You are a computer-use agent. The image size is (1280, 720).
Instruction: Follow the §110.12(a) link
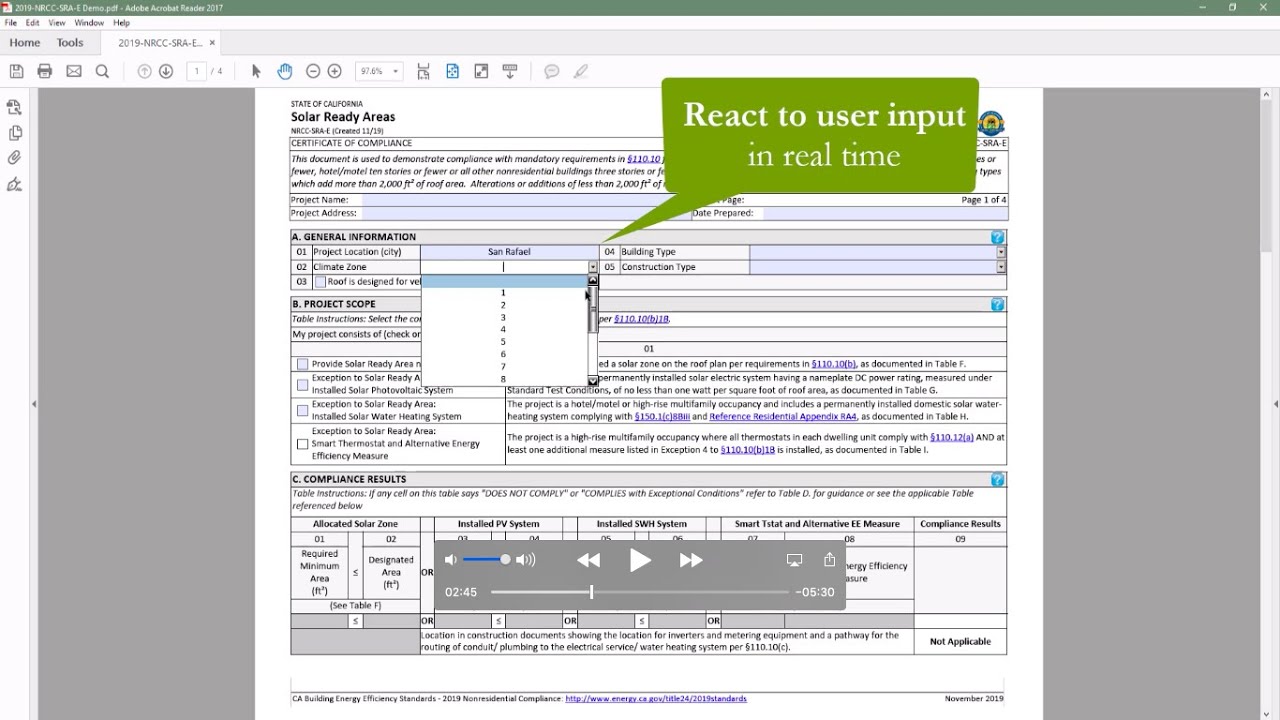pyautogui.click(x=951, y=437)
